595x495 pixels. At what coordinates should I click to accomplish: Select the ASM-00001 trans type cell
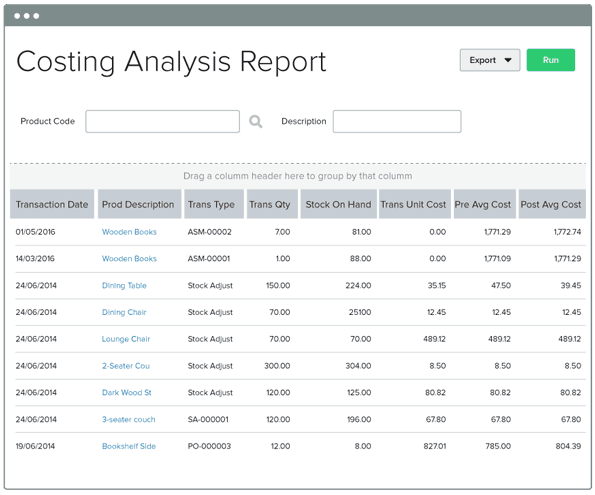(209, 259)
